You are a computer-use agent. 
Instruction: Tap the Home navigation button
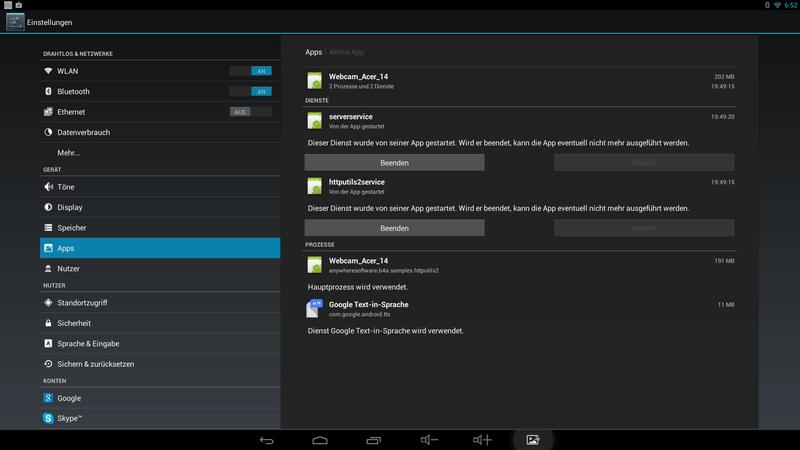point(320,440)
